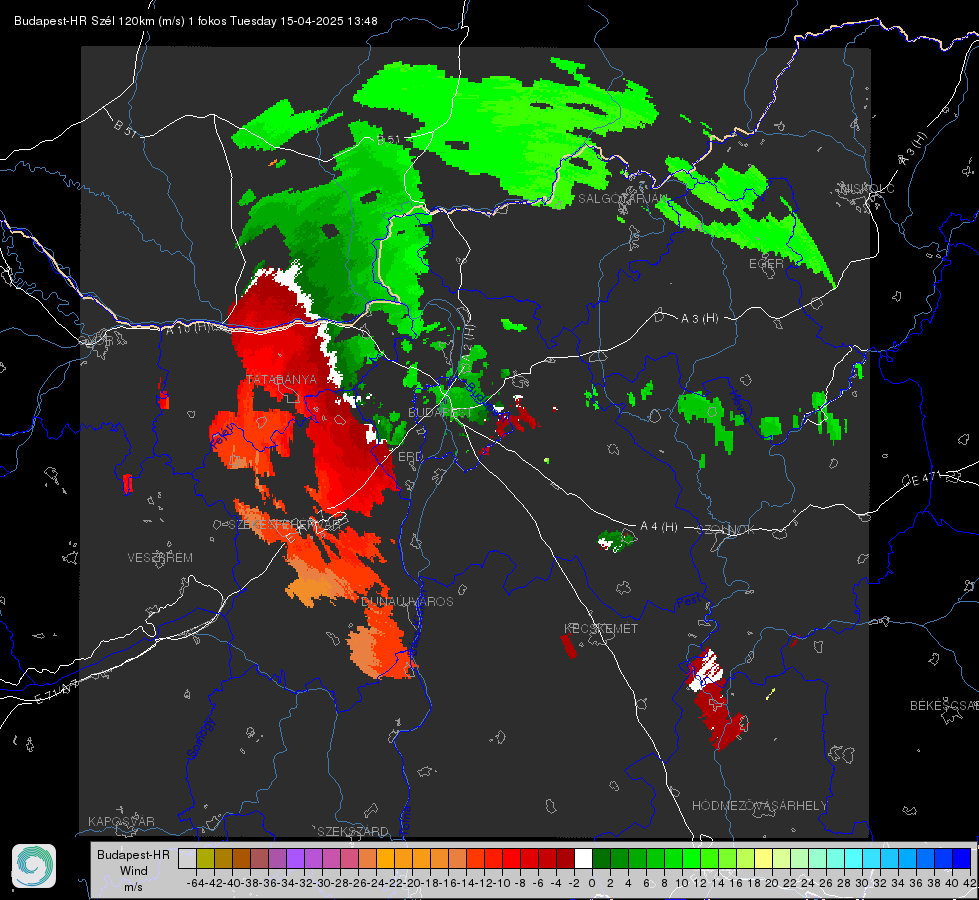Image resolution: width=979 pixels, height=900 pixels.
Task: Click the '42' legend value
Action: (970, 883)
